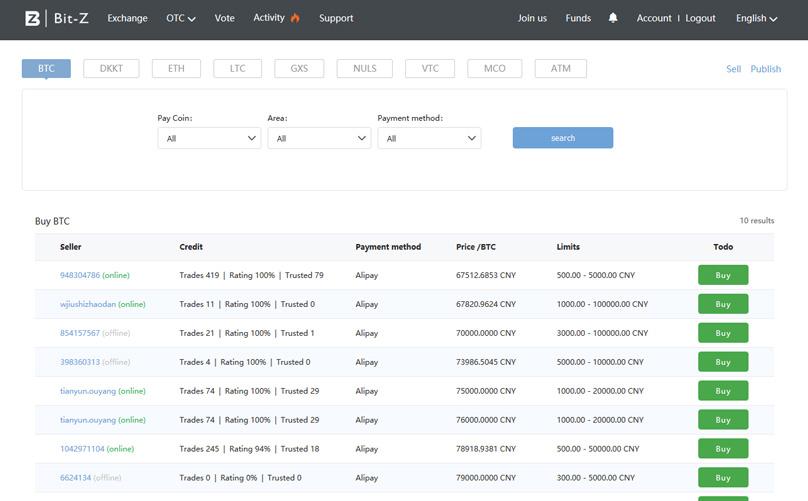This screenshot has width=808, height=501.
Task: Click '500.00 - 50000.00 CNY' limits cell
Action: coord(598,448)
